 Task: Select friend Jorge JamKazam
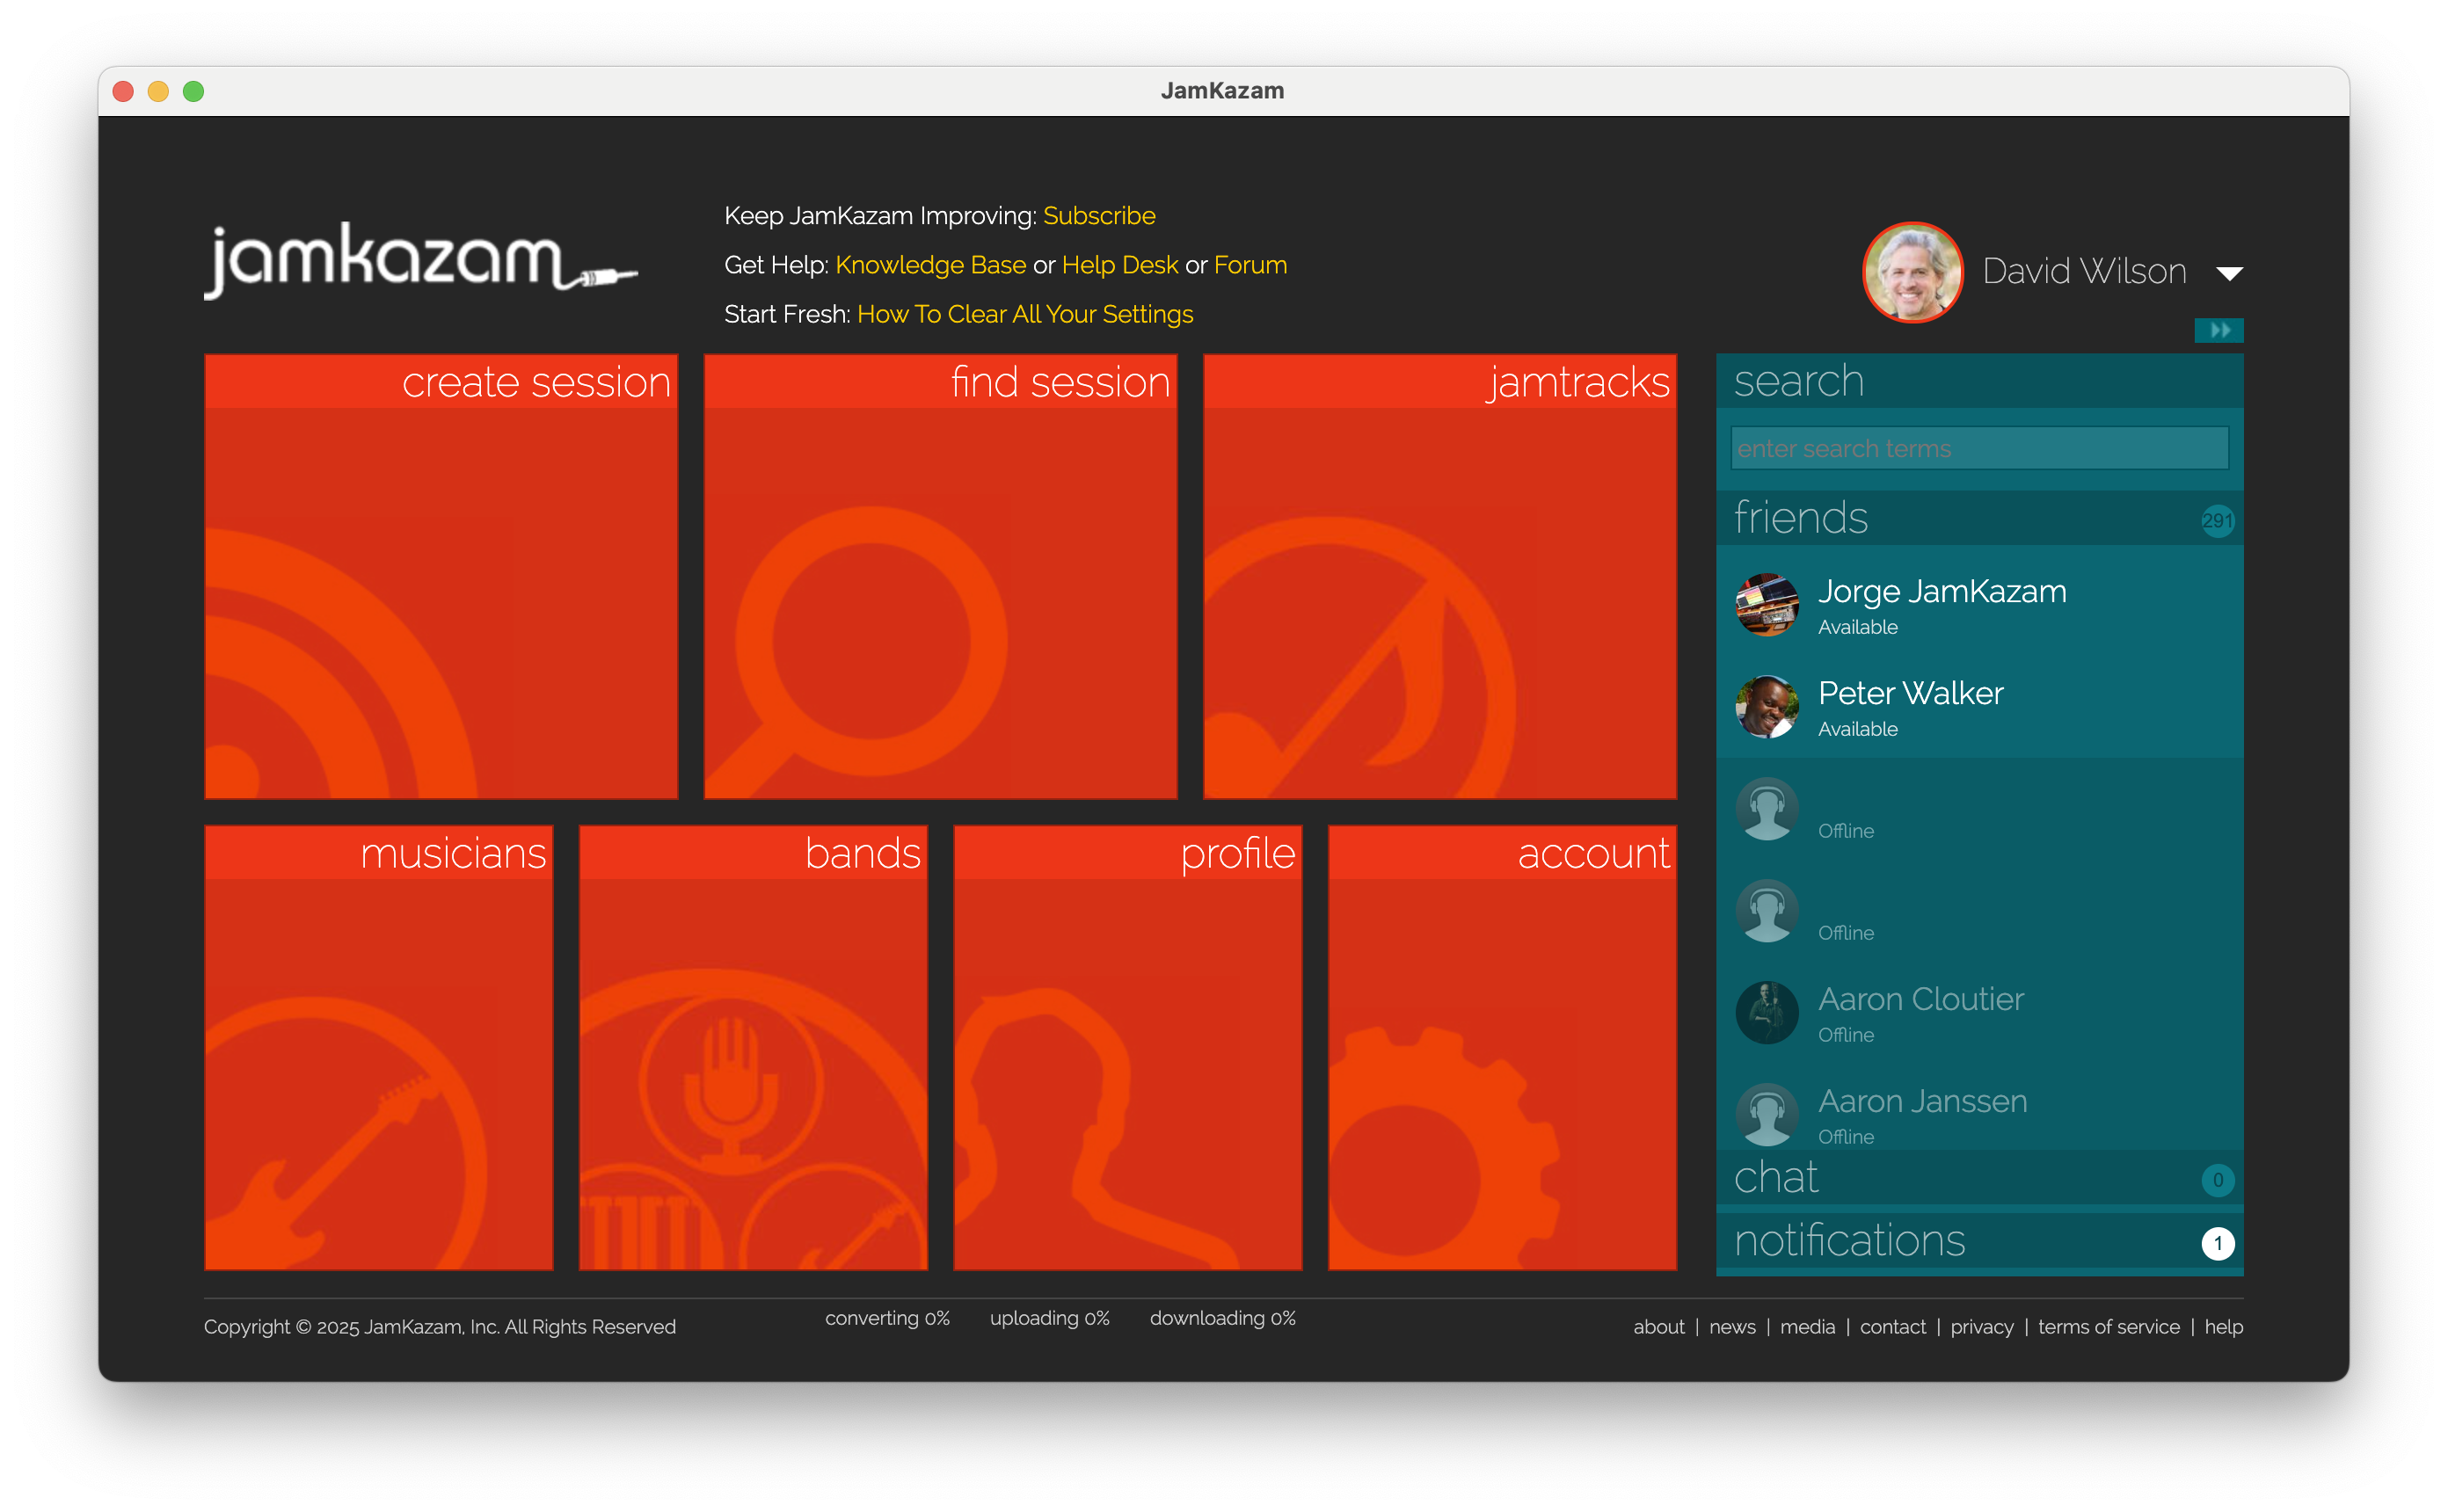[1941, 592]
